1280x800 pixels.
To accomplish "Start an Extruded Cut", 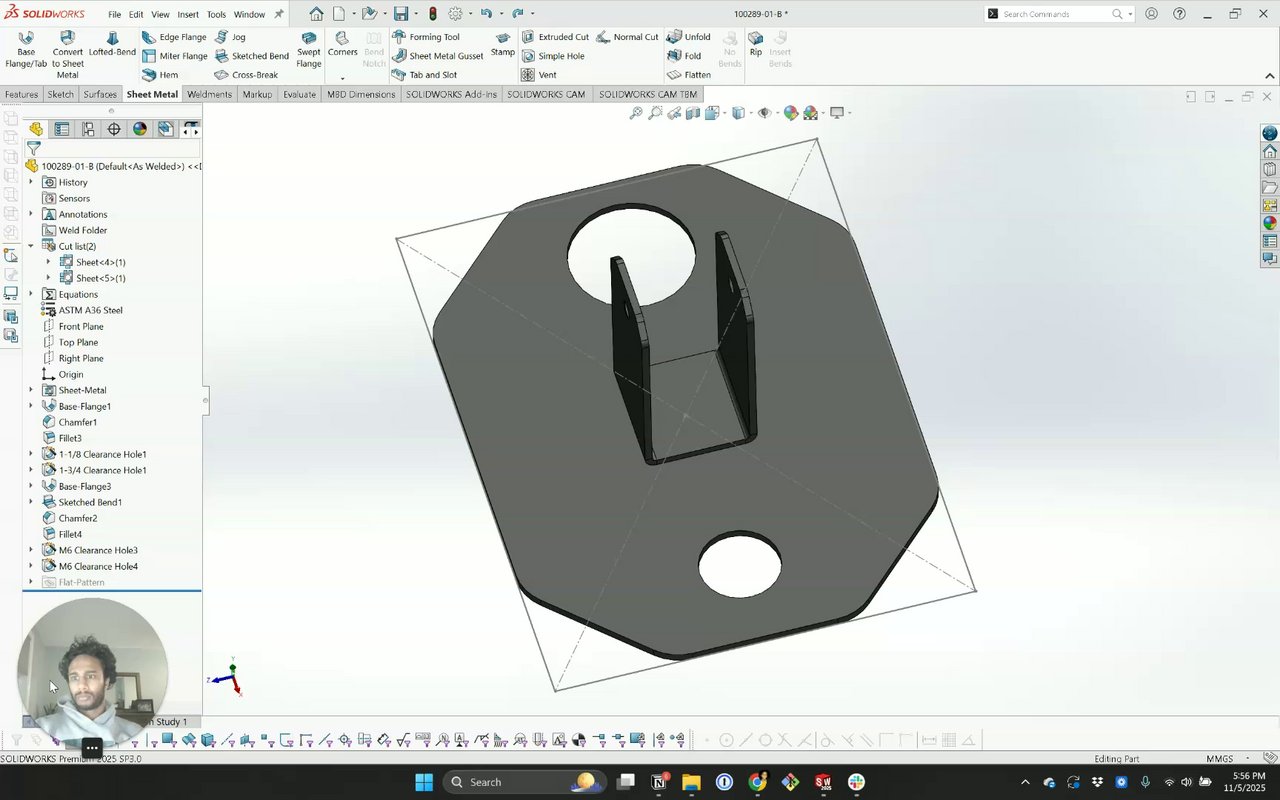I will (555, 37).
